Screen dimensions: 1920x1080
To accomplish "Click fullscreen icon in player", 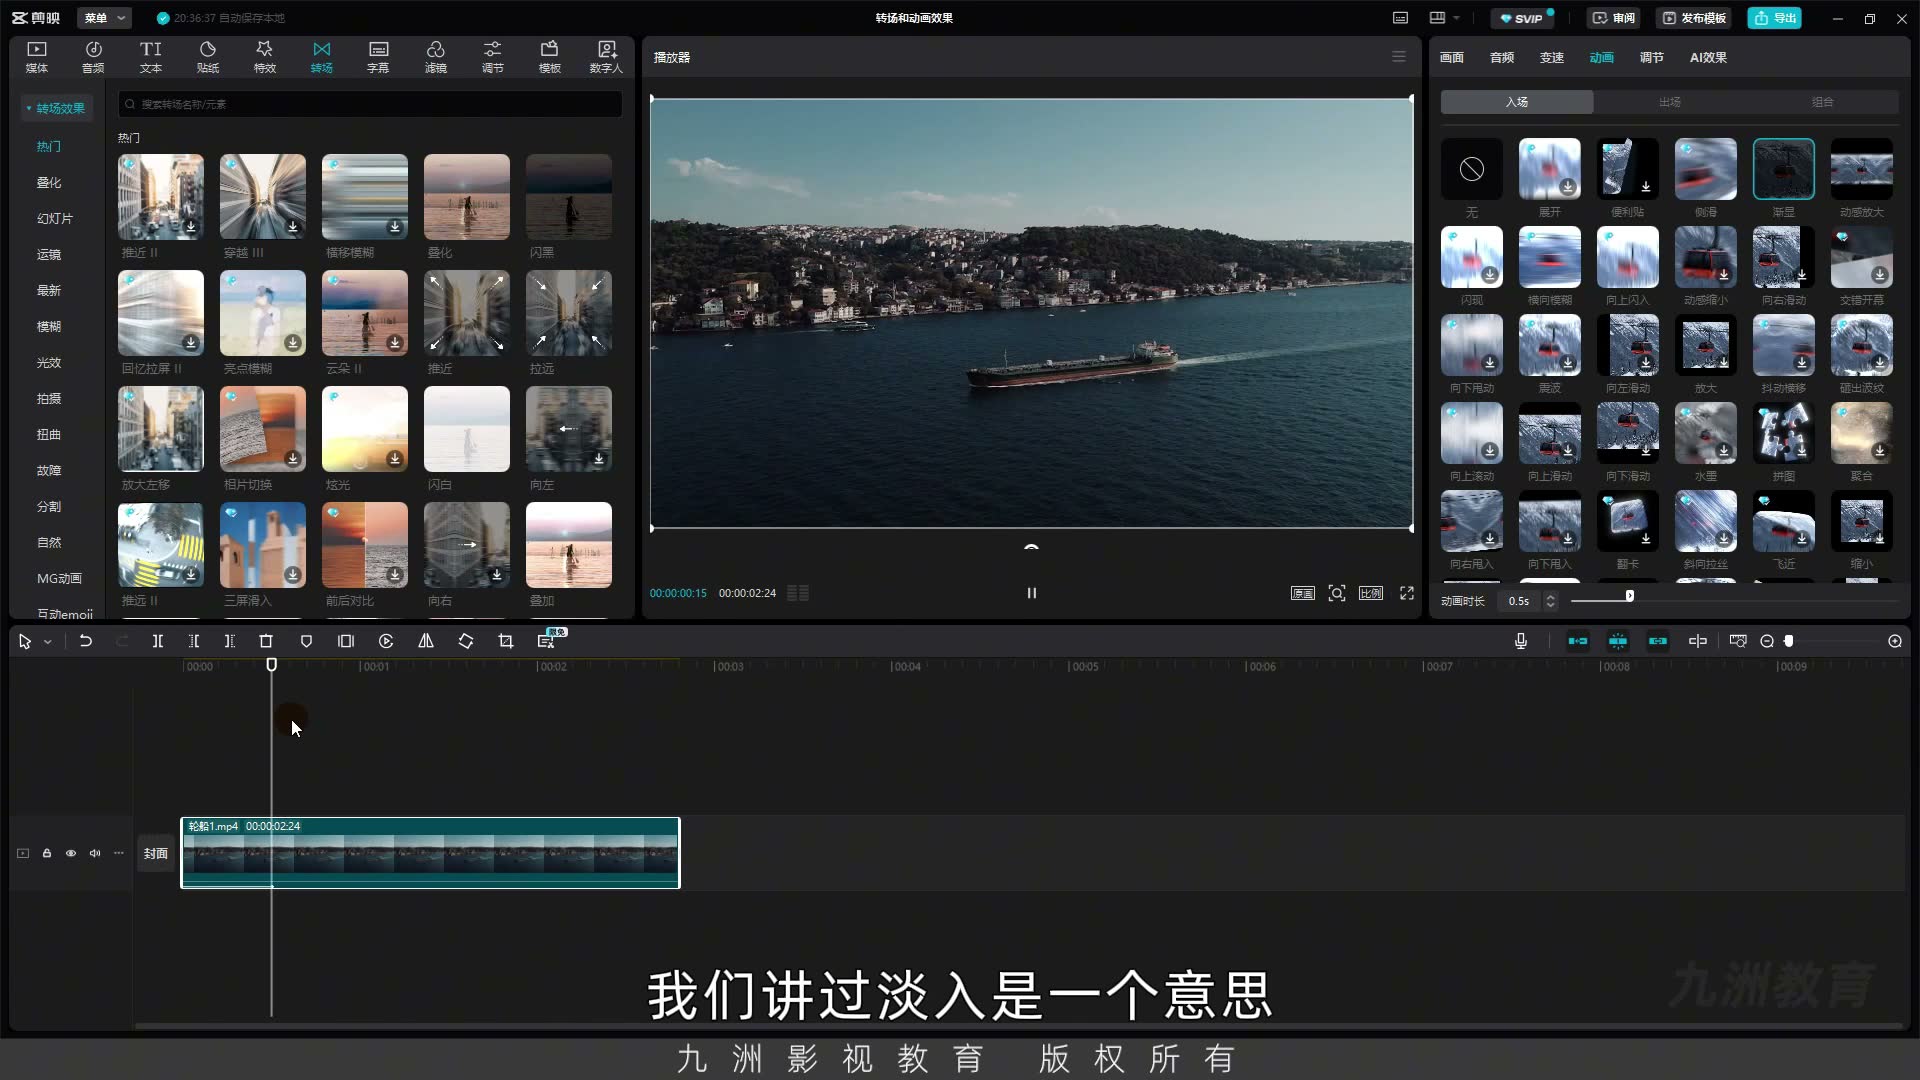I will point(1407,593).
